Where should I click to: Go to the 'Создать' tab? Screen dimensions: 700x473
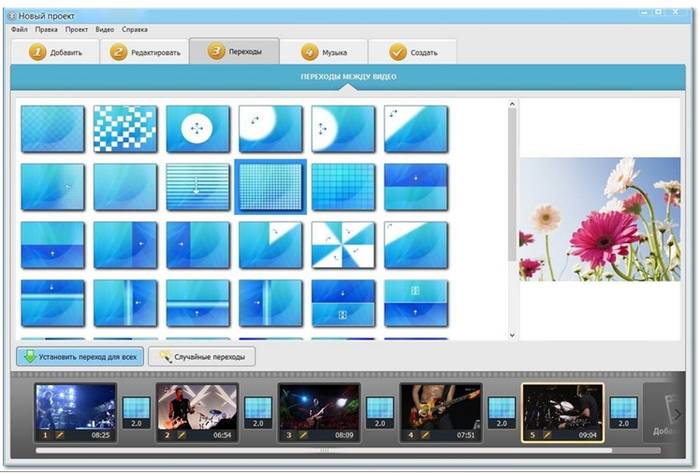(x=412, y=52)
